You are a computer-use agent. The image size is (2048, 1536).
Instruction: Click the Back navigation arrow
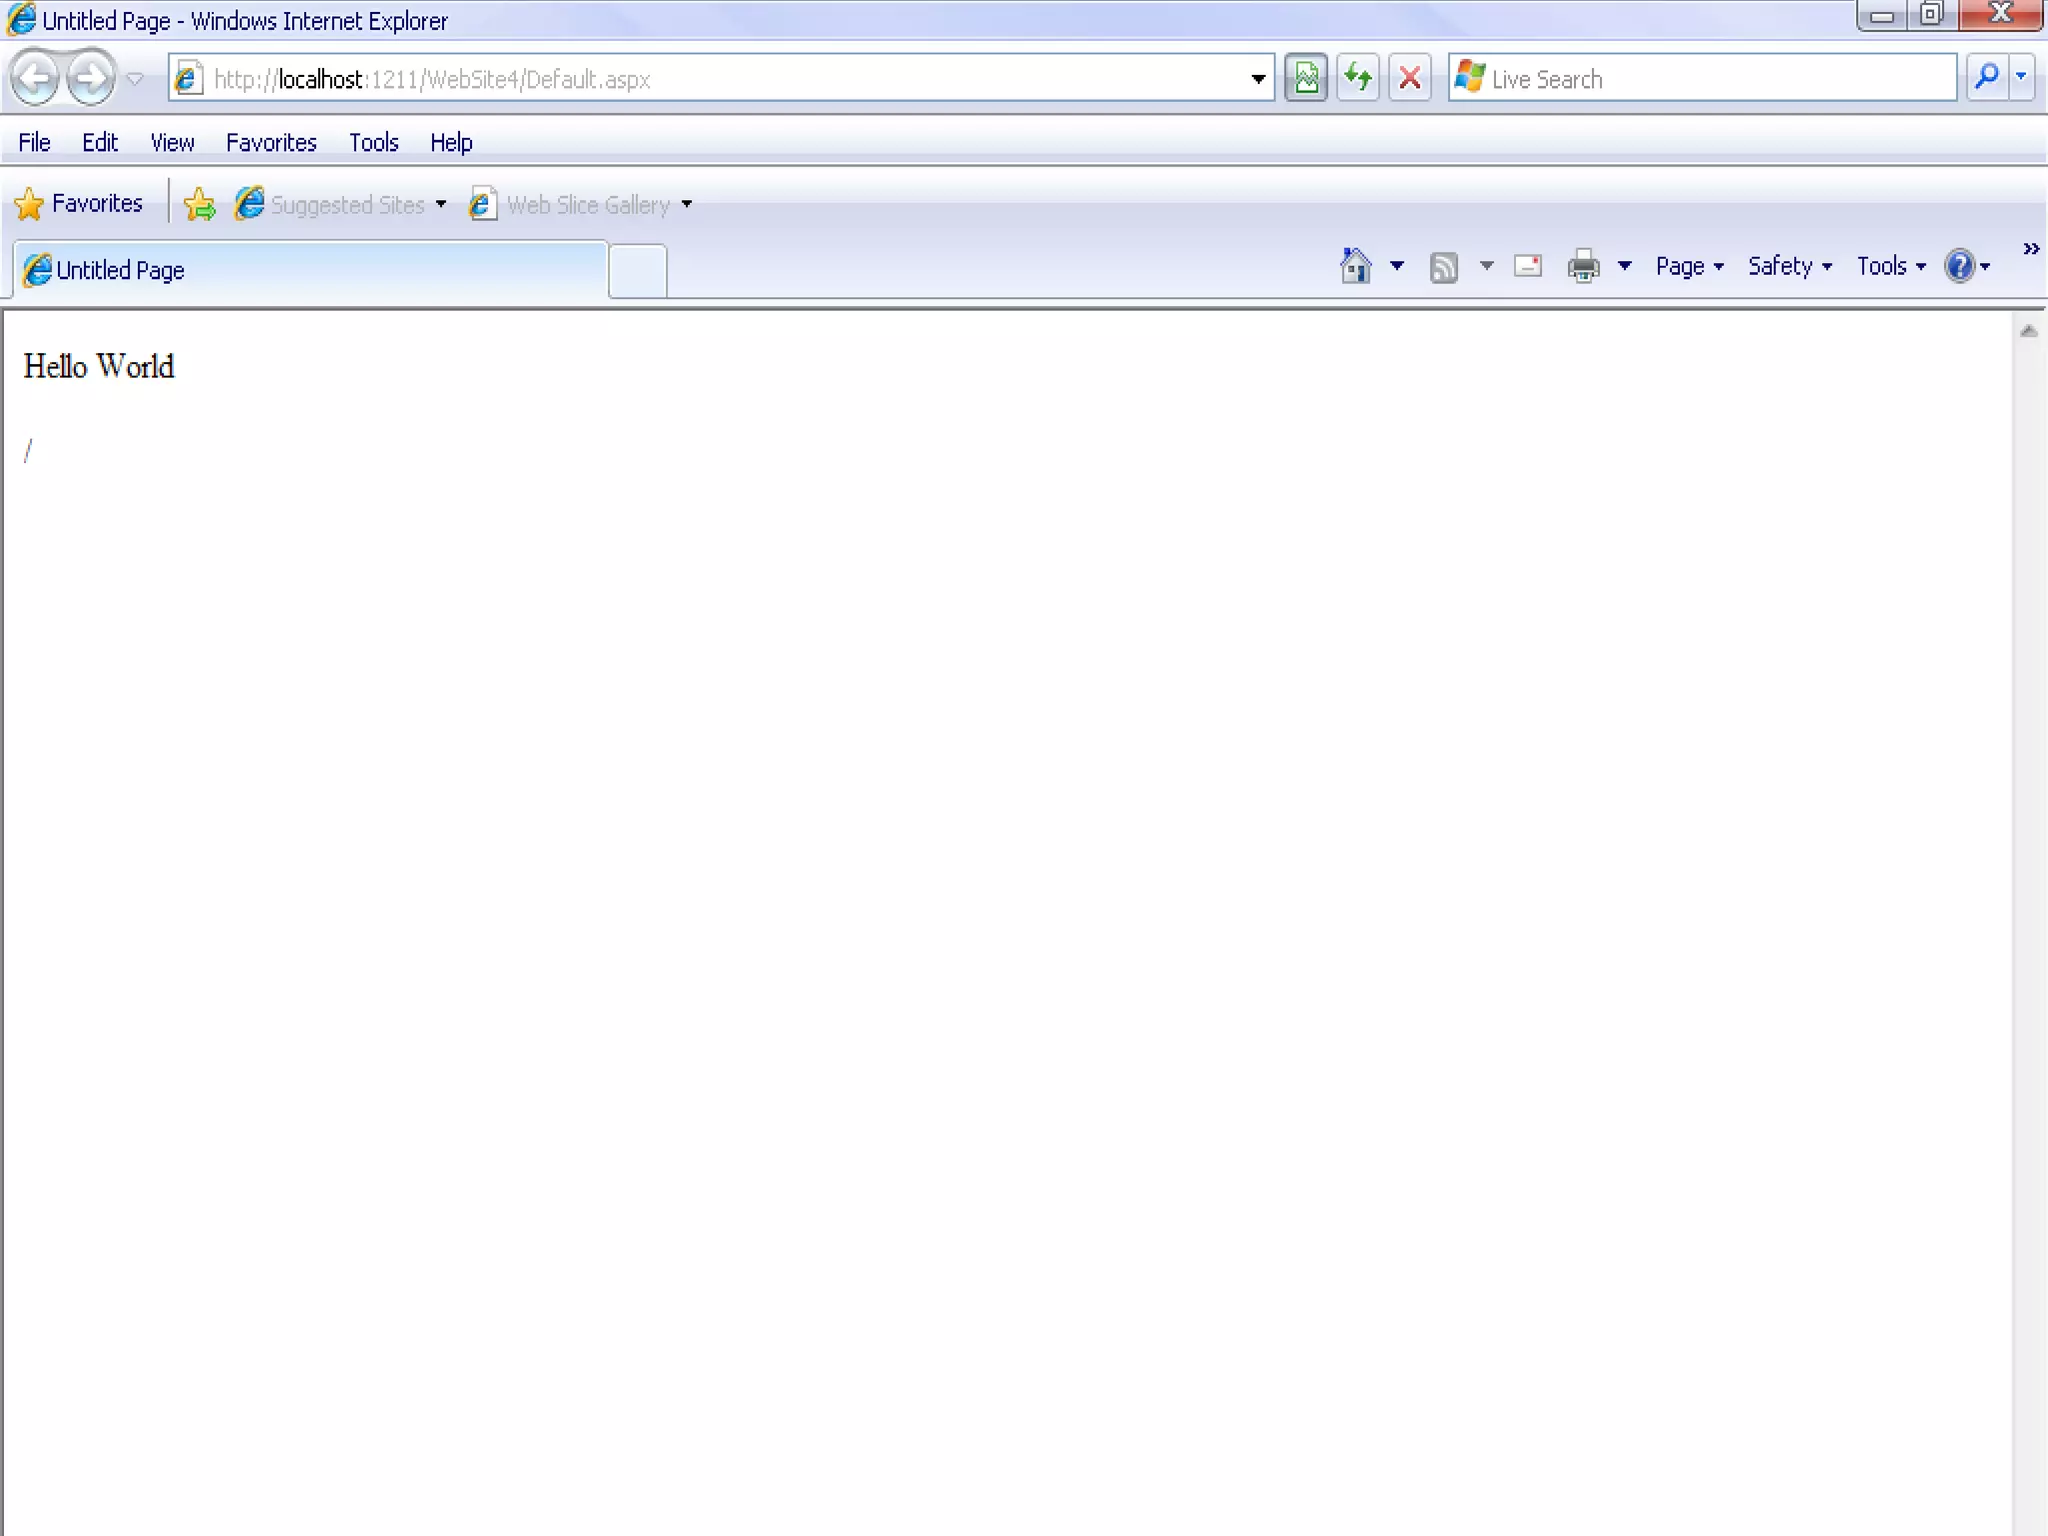[x=36, y=78]
